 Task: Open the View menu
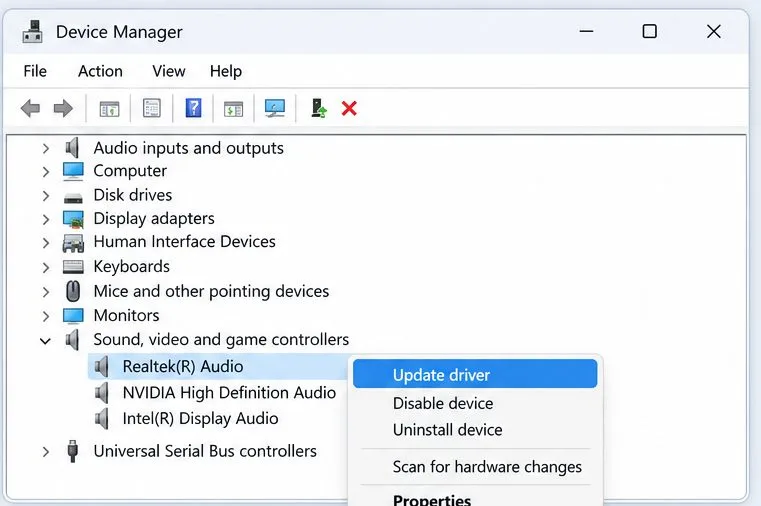click(x=168, y=71)
